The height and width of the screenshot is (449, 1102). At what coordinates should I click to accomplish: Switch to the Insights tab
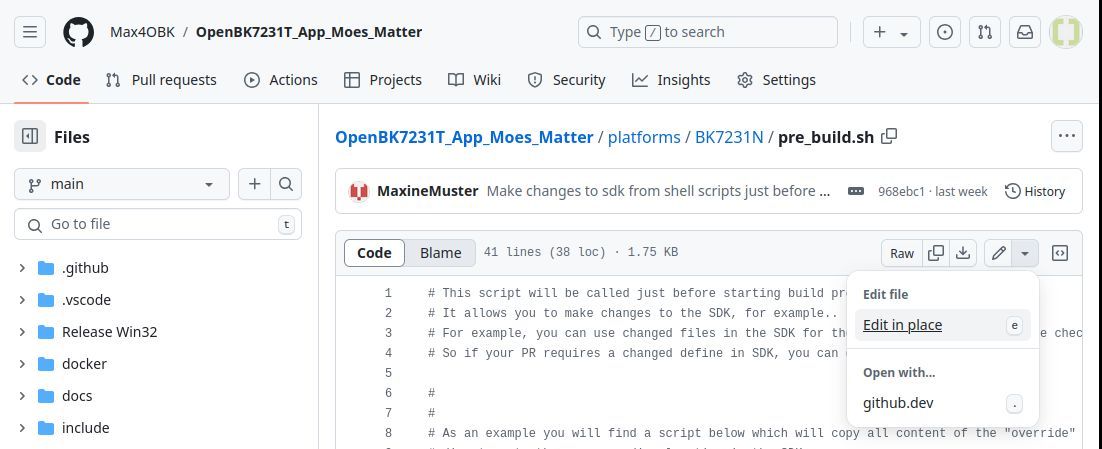[x=671, y=80]
